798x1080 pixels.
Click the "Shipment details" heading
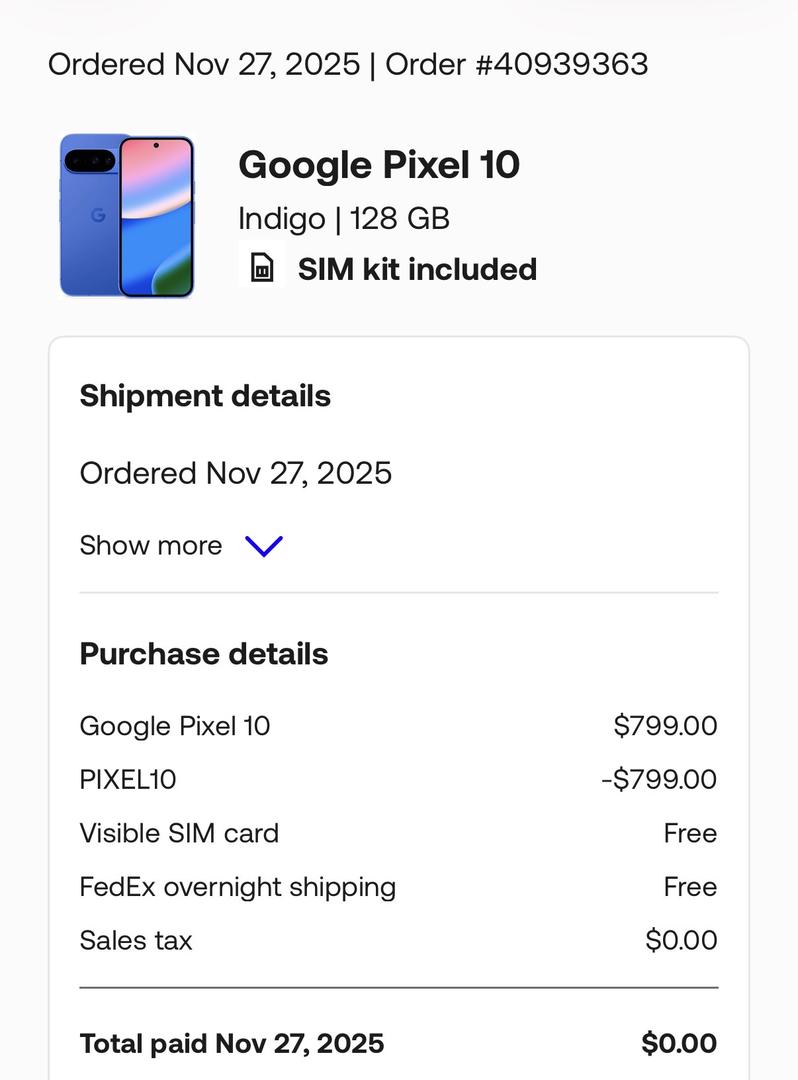pyautogui.click(x=205, y=396)
